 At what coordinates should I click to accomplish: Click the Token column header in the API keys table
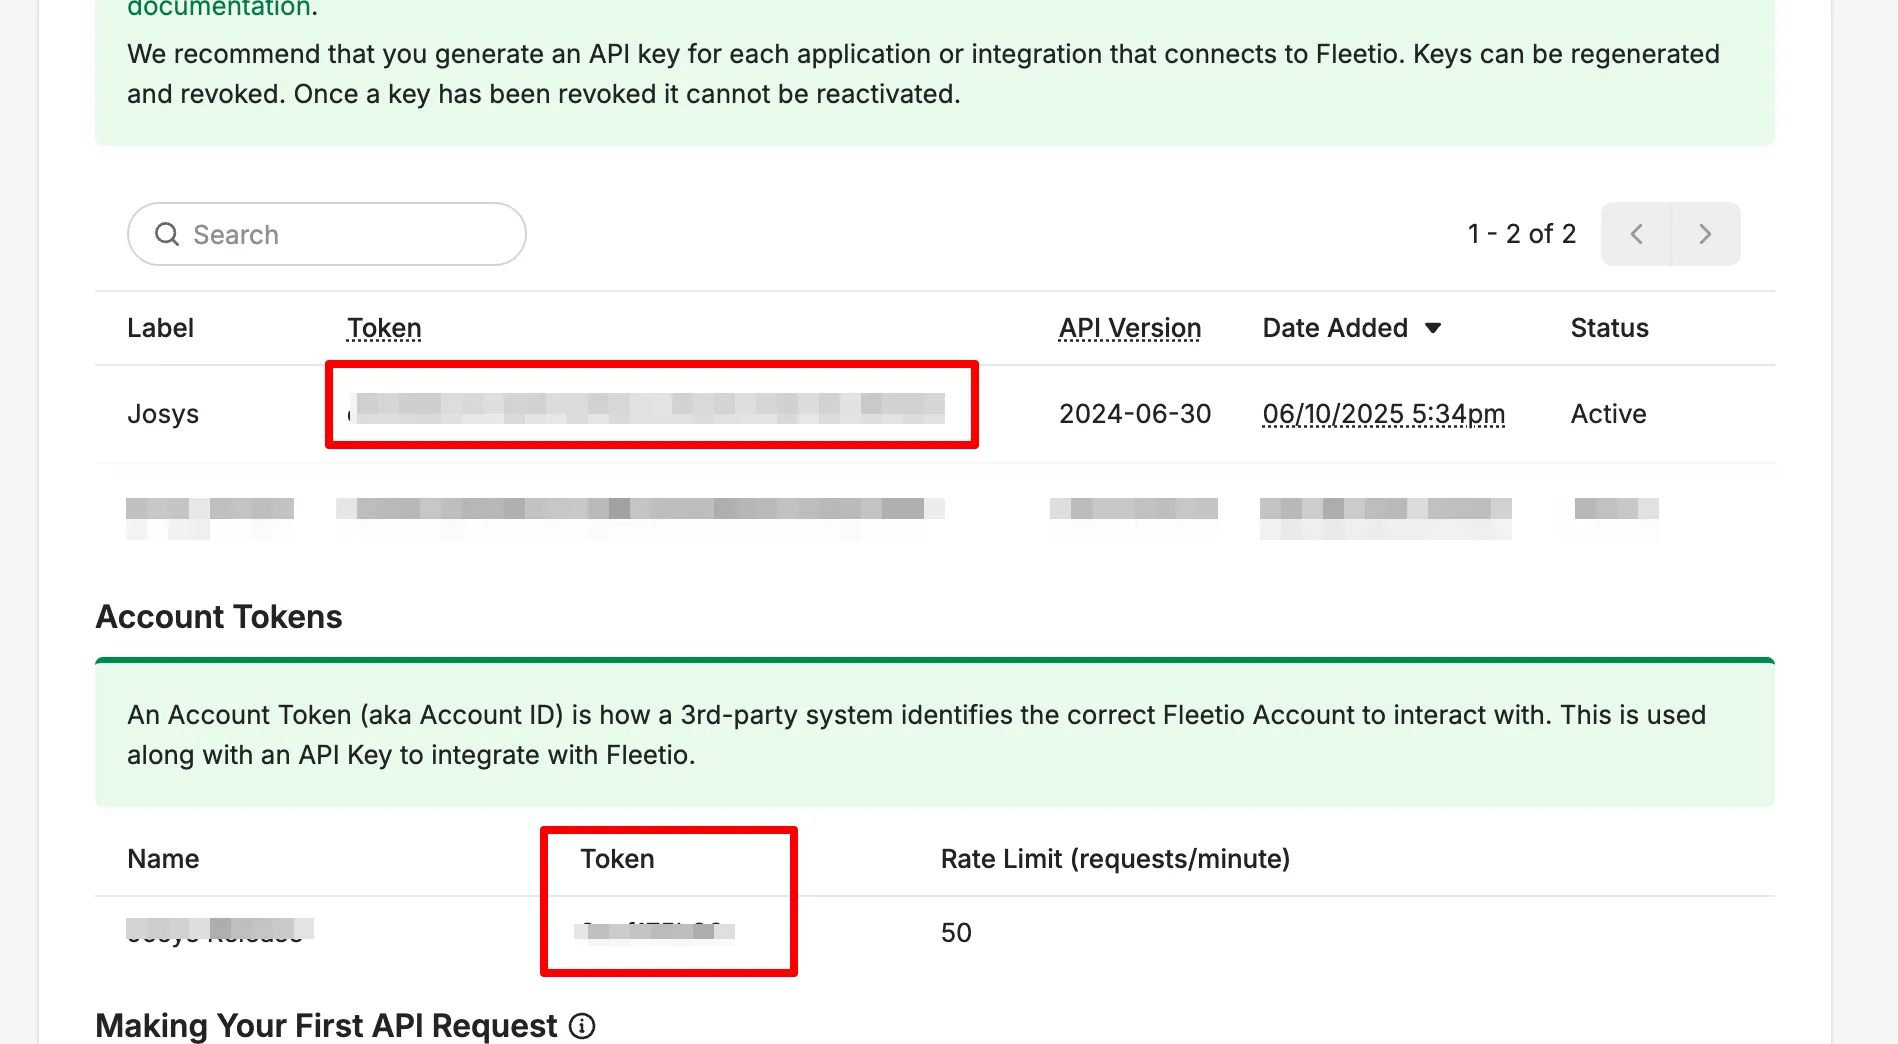coord(384,328)
